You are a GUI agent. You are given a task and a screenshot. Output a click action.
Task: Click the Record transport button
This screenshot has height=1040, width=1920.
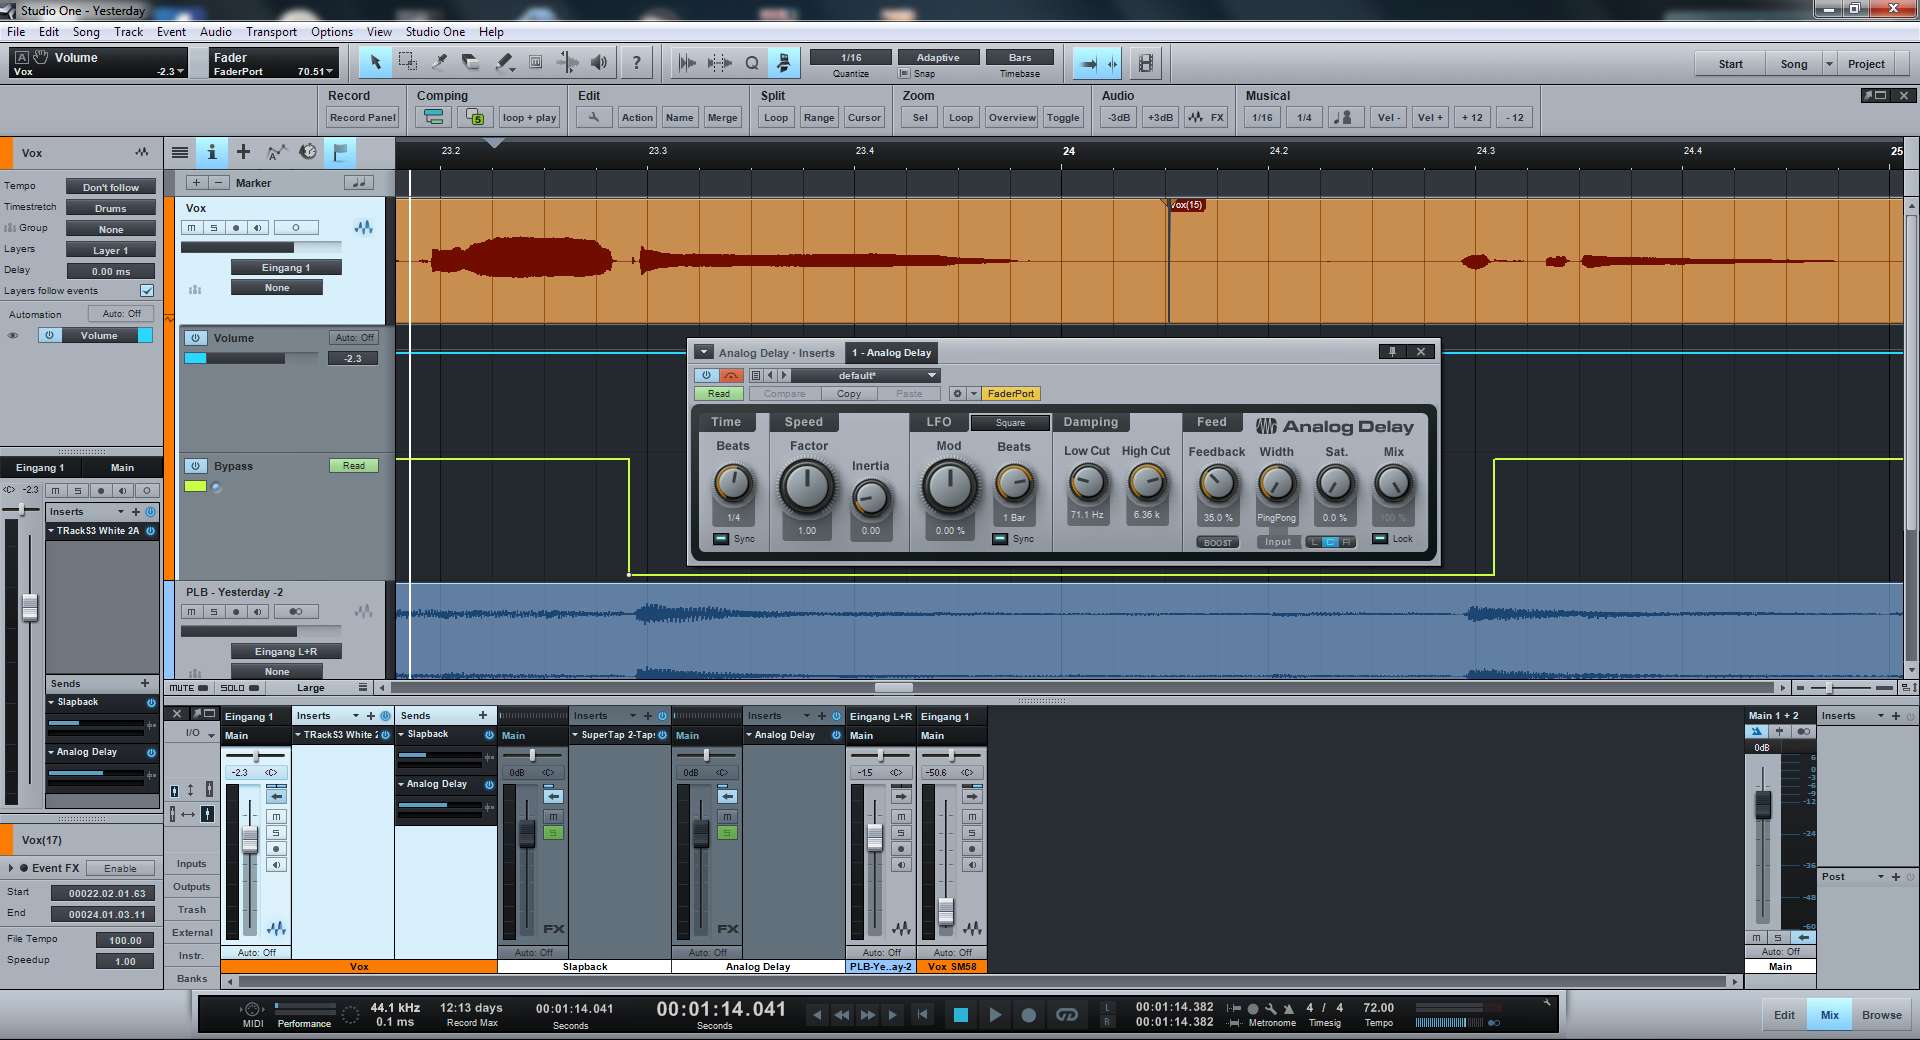tap(1028, 1014)
